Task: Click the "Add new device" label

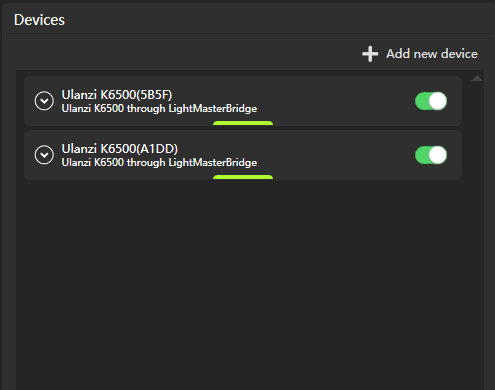Action: coord(432,54)
